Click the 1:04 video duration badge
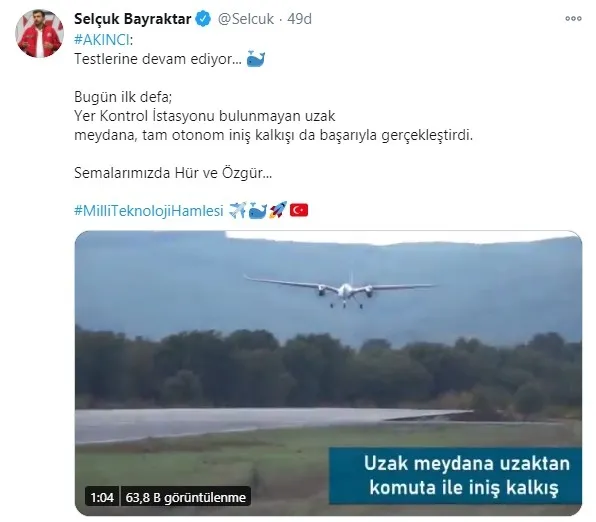This screenshot has height=522, width=596. coord(102,497)
